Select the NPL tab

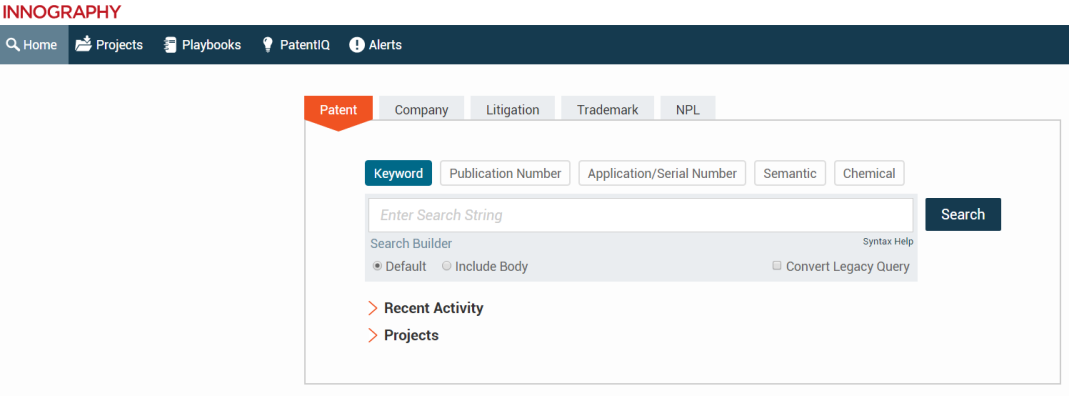click(688, 109)
